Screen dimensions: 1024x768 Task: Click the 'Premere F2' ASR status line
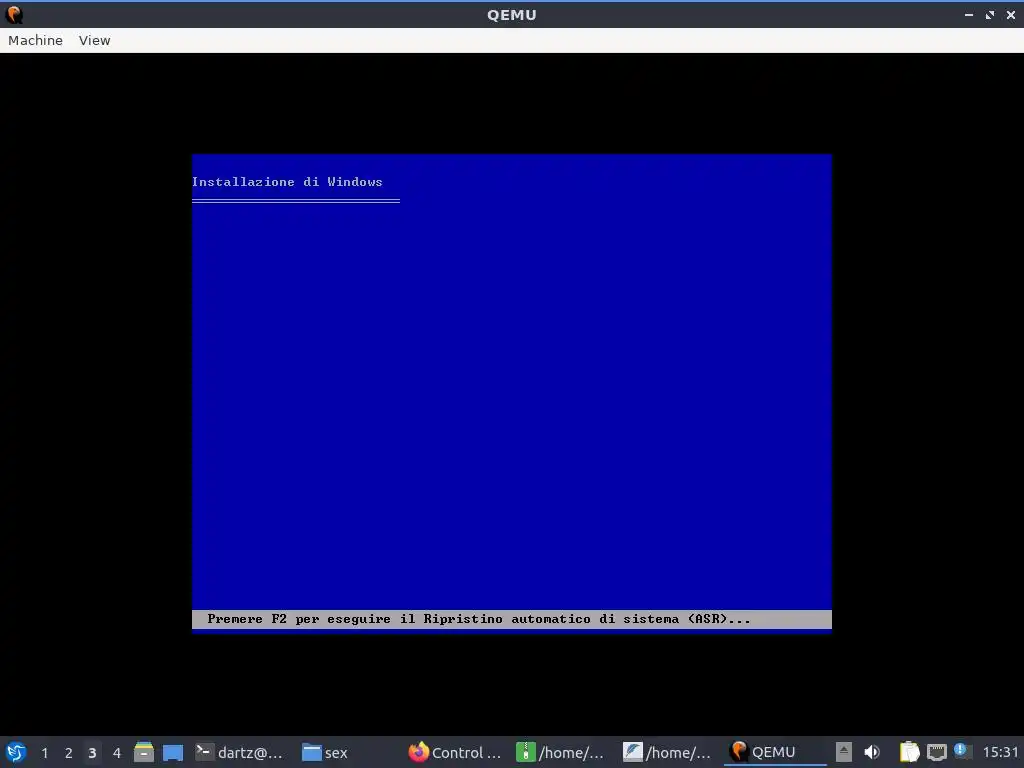[511, 618]
